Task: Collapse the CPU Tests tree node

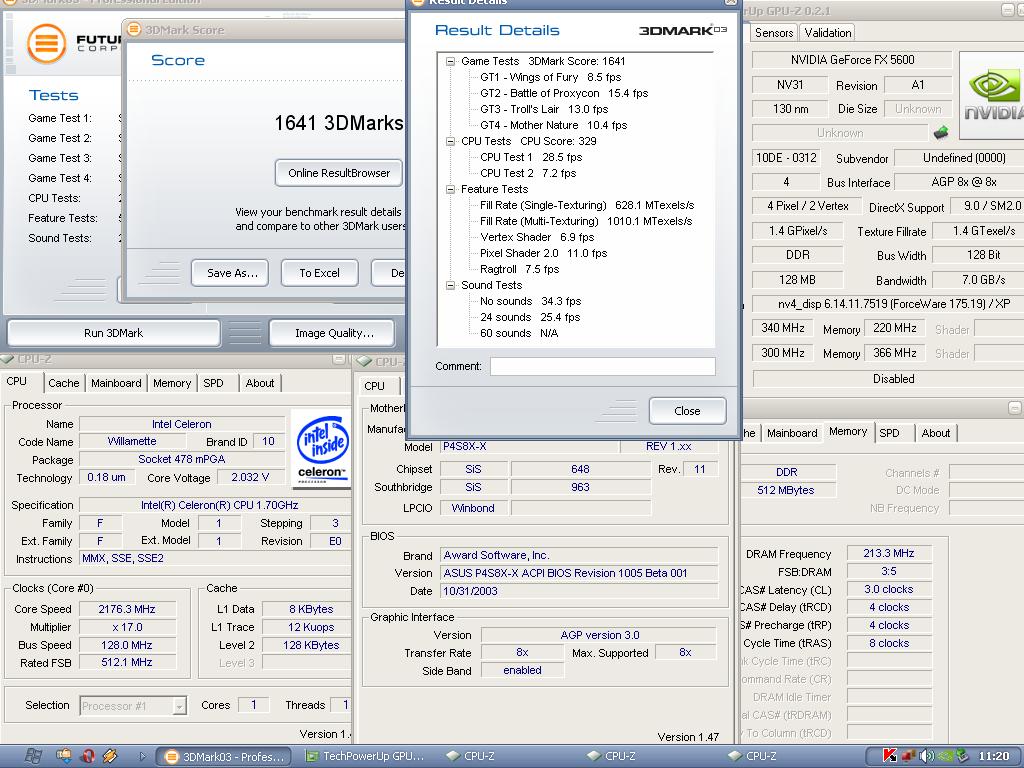Action: (x=450, y=141)
